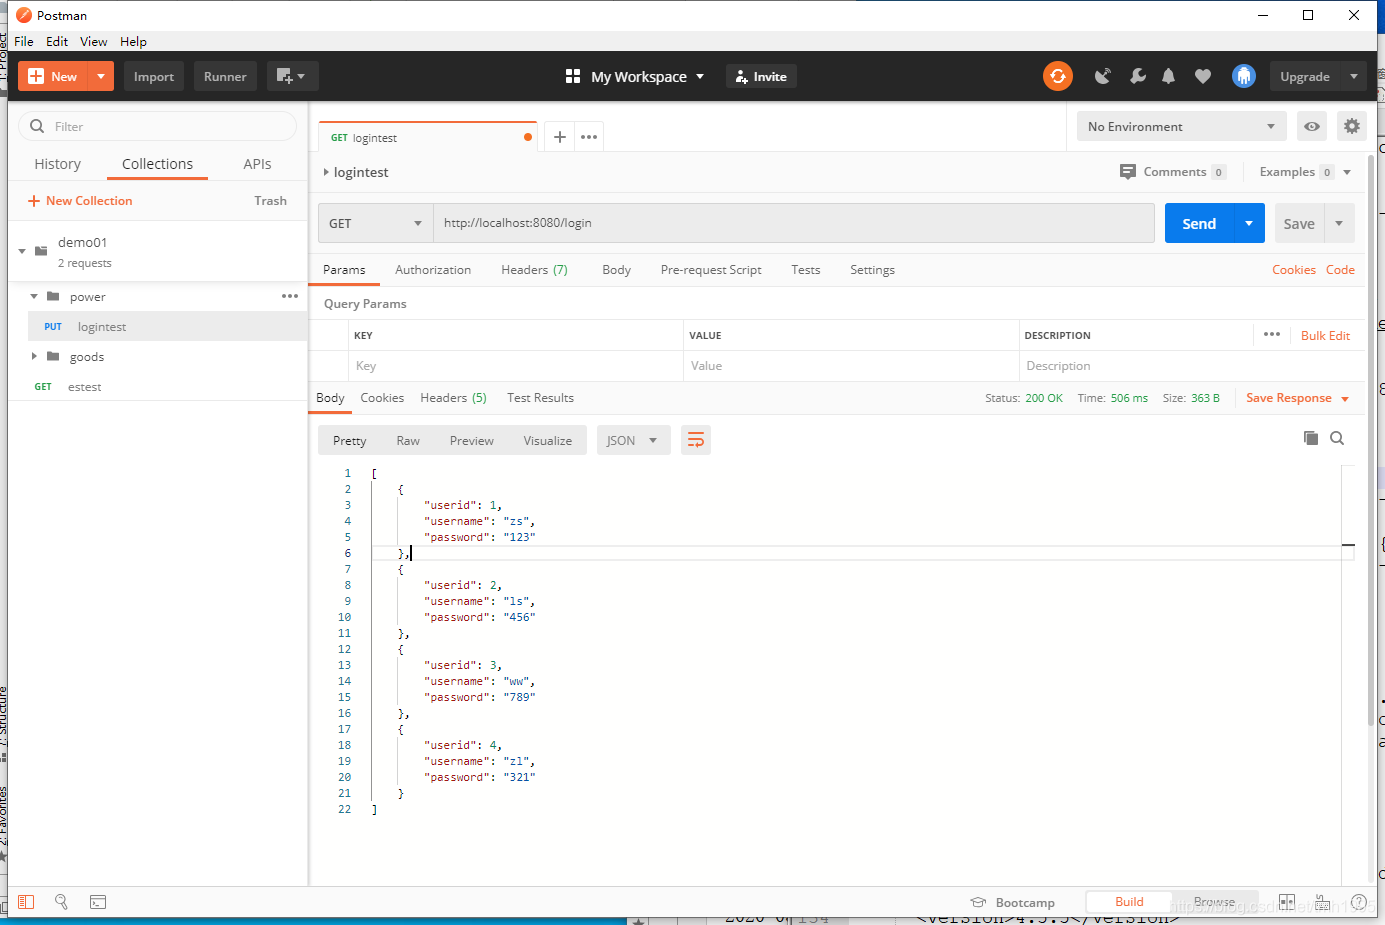Open the Pre-request Script tab

[x=711, y=270]
